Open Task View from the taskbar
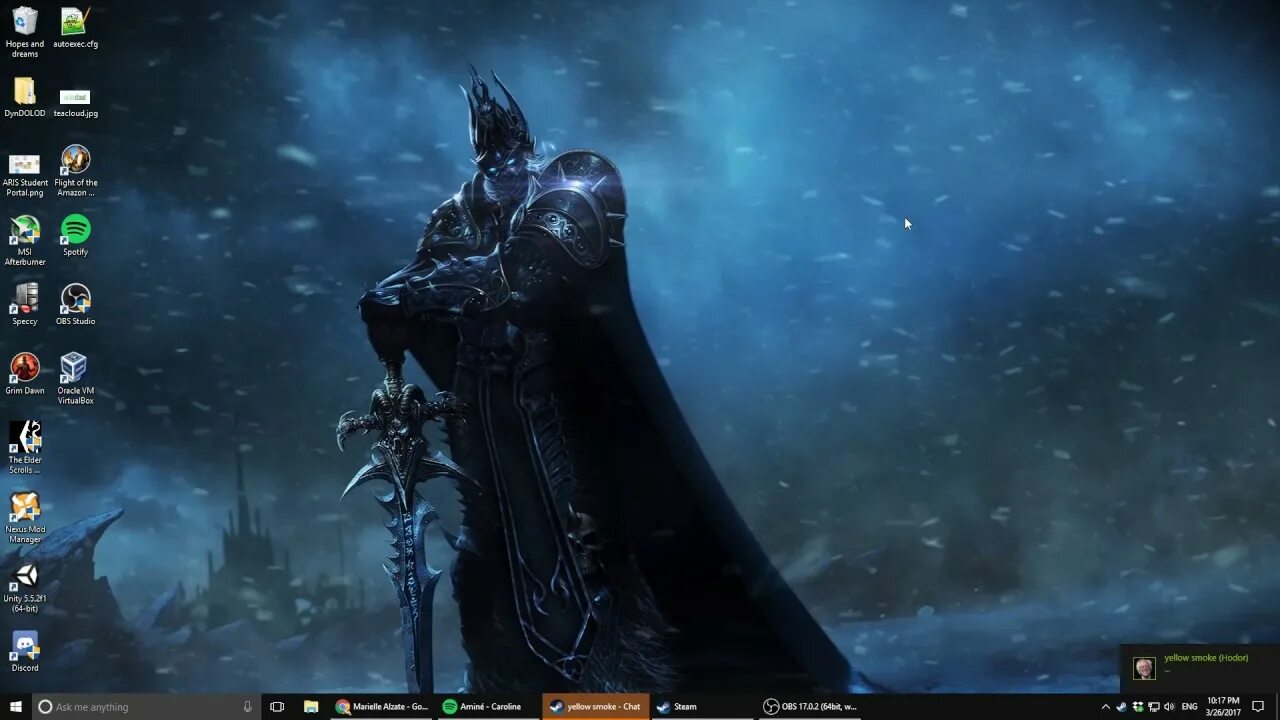The height and width of the screenshot is (720, 1280). (x=277, y=707)
